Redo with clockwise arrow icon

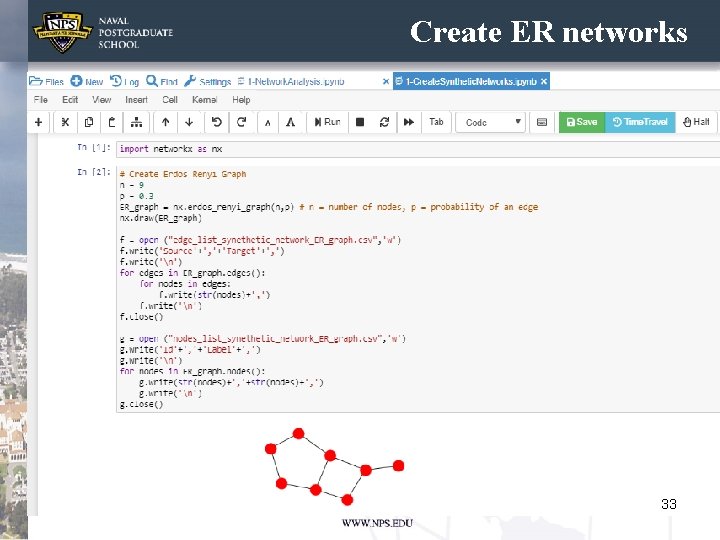click(242, 122)
